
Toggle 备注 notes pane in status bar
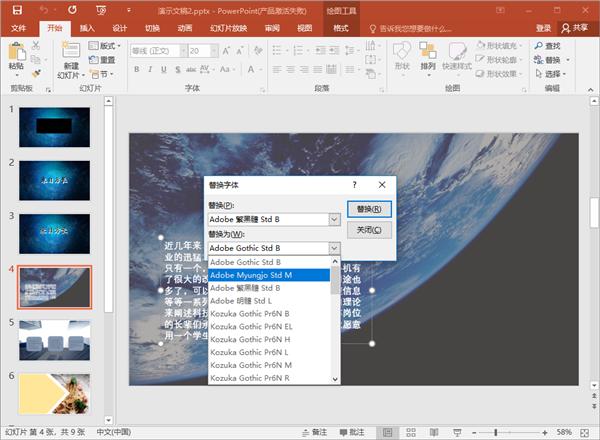click(x=315, y=432)
